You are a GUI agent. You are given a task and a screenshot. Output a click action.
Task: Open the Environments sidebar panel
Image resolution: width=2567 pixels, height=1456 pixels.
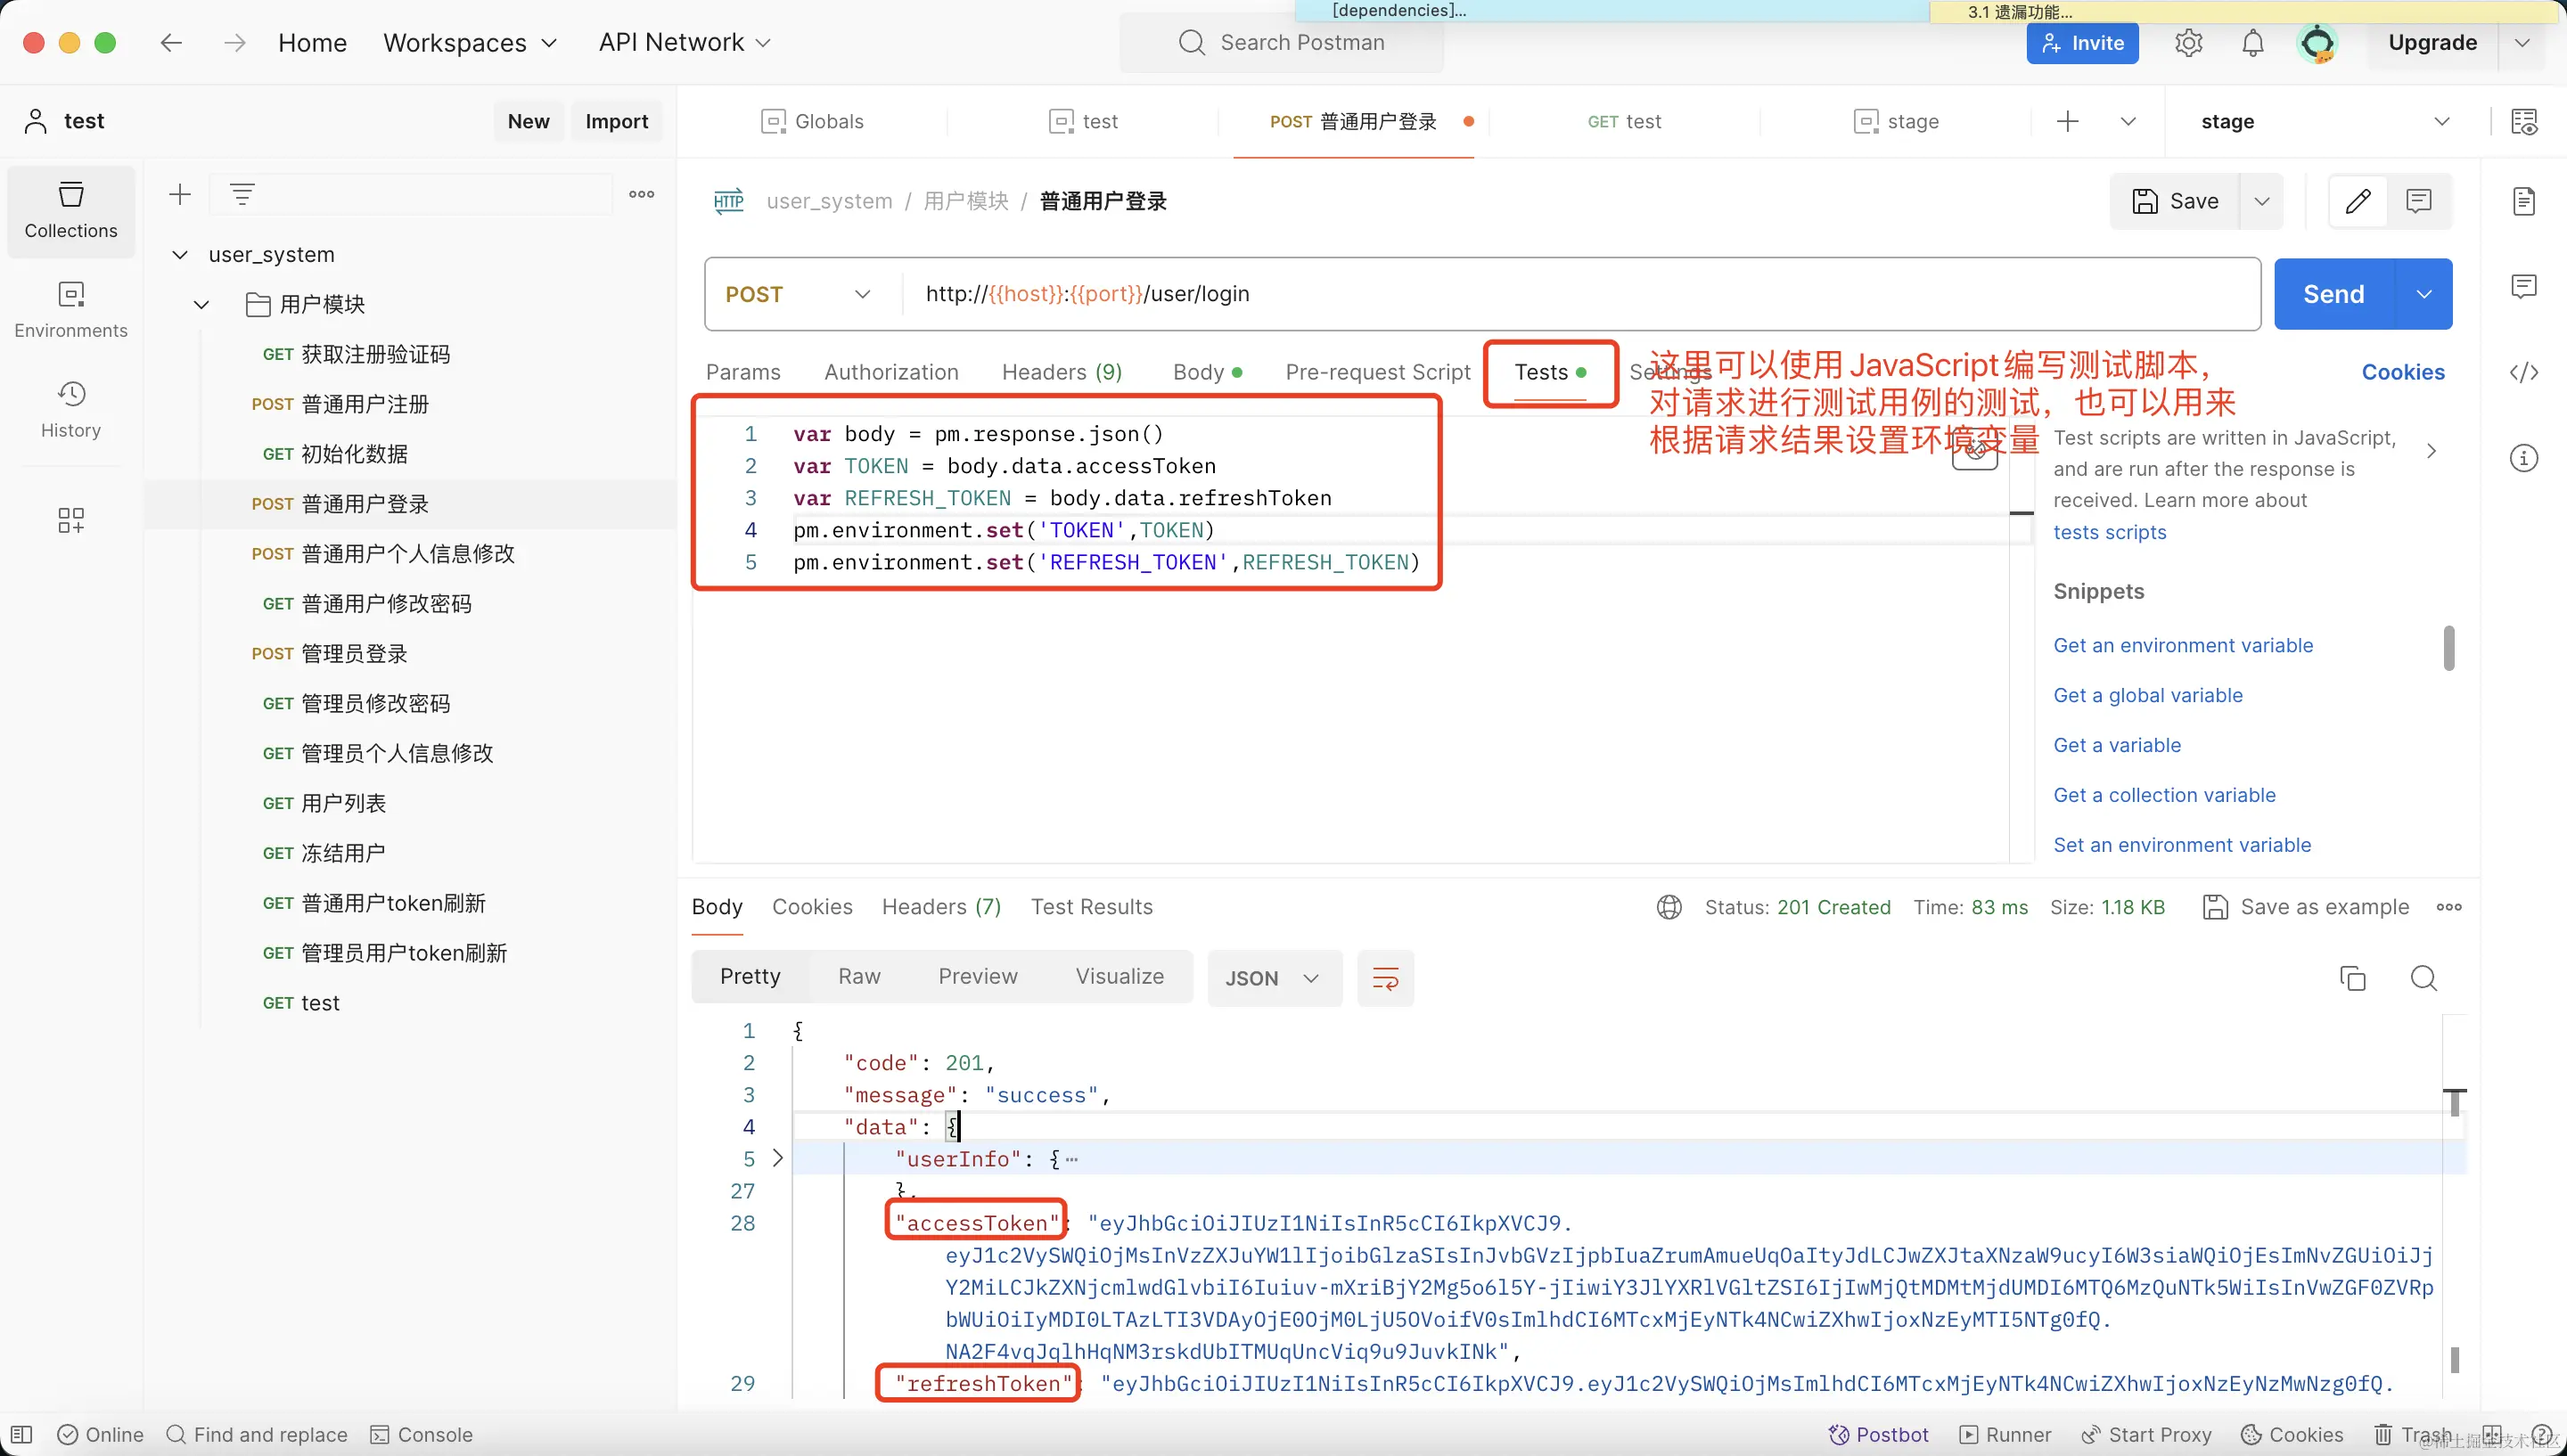tap(71, 310)
